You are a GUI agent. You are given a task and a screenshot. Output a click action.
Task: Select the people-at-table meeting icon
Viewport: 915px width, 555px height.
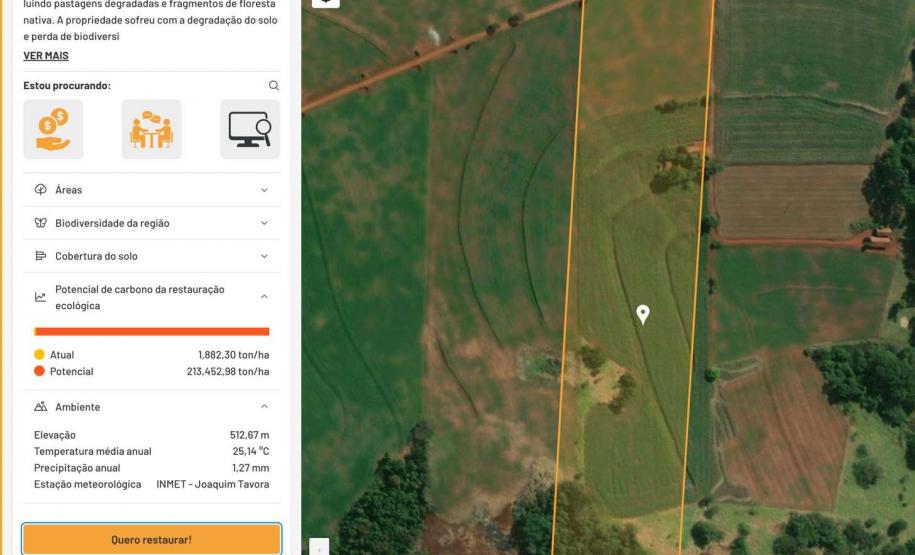(x=151, y=129)
